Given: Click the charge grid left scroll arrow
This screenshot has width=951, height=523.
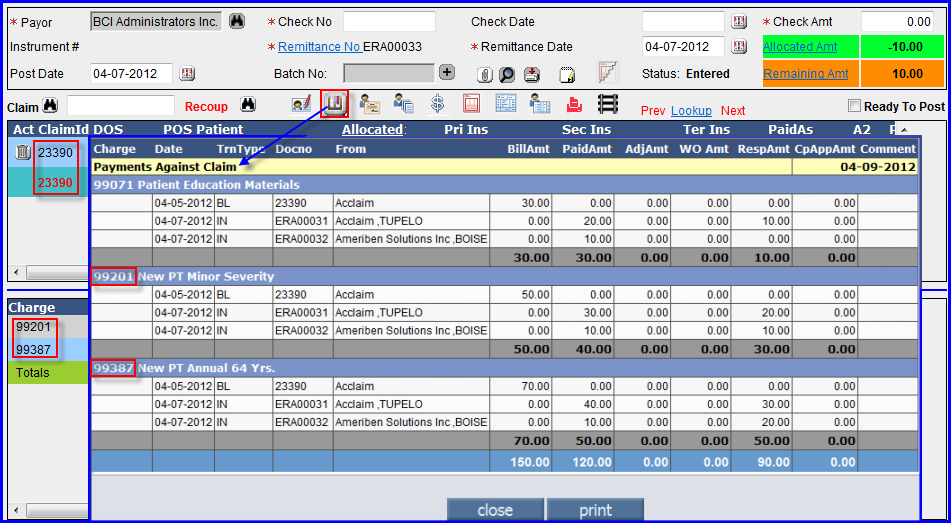Looking at the screenshot, I should click(16, 511).
